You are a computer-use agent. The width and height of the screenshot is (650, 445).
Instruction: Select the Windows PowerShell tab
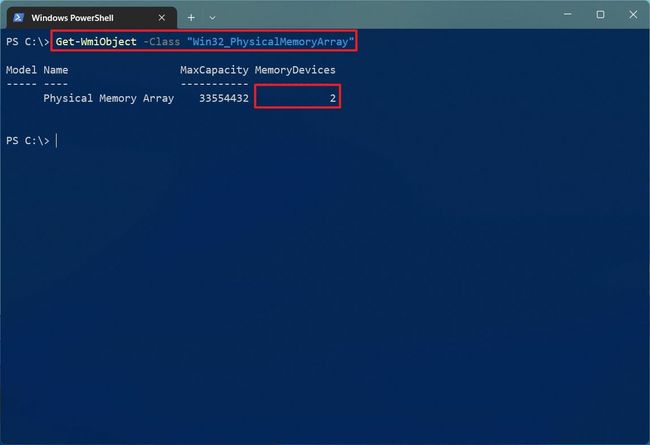click(92, 18)
